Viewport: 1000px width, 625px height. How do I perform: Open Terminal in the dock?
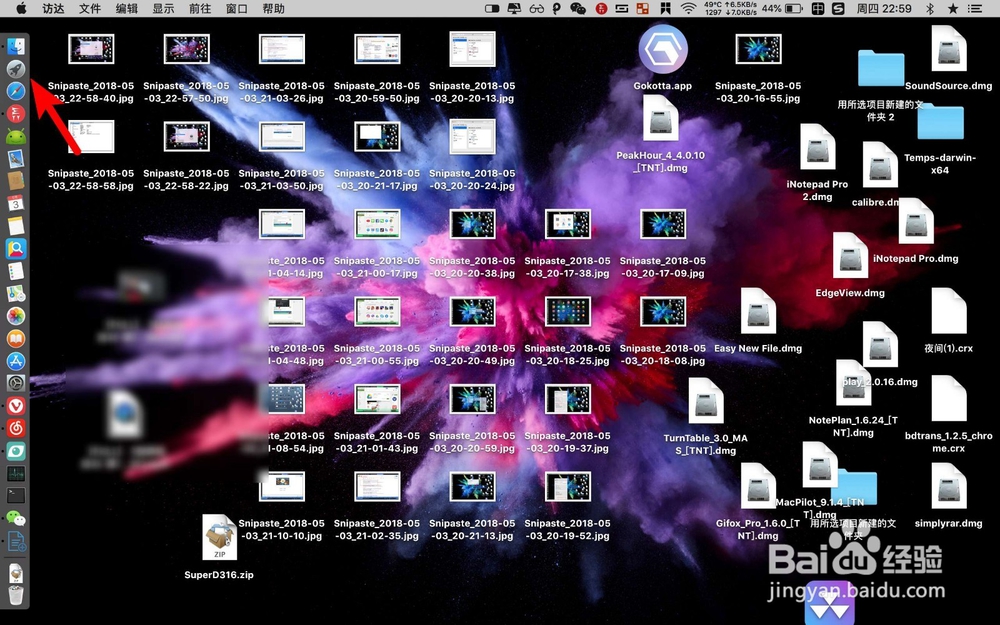tap(16, 496)
